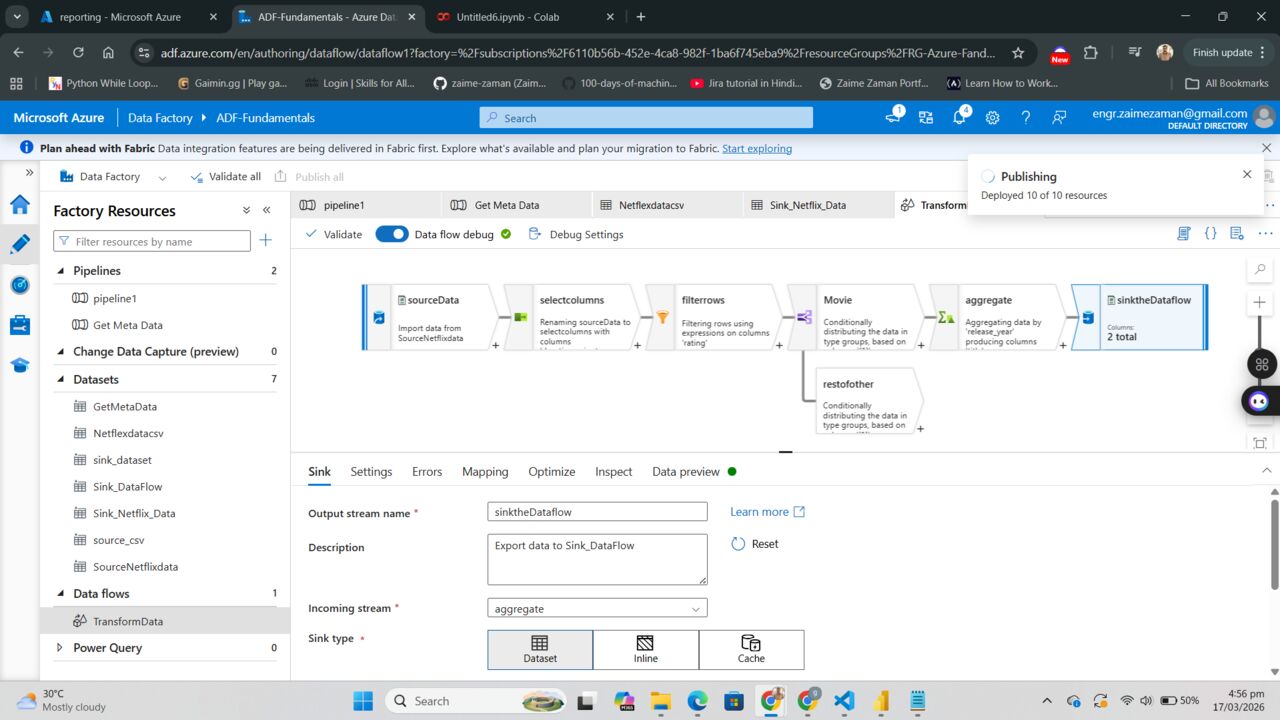Open the Monitor hub icon

19,285
